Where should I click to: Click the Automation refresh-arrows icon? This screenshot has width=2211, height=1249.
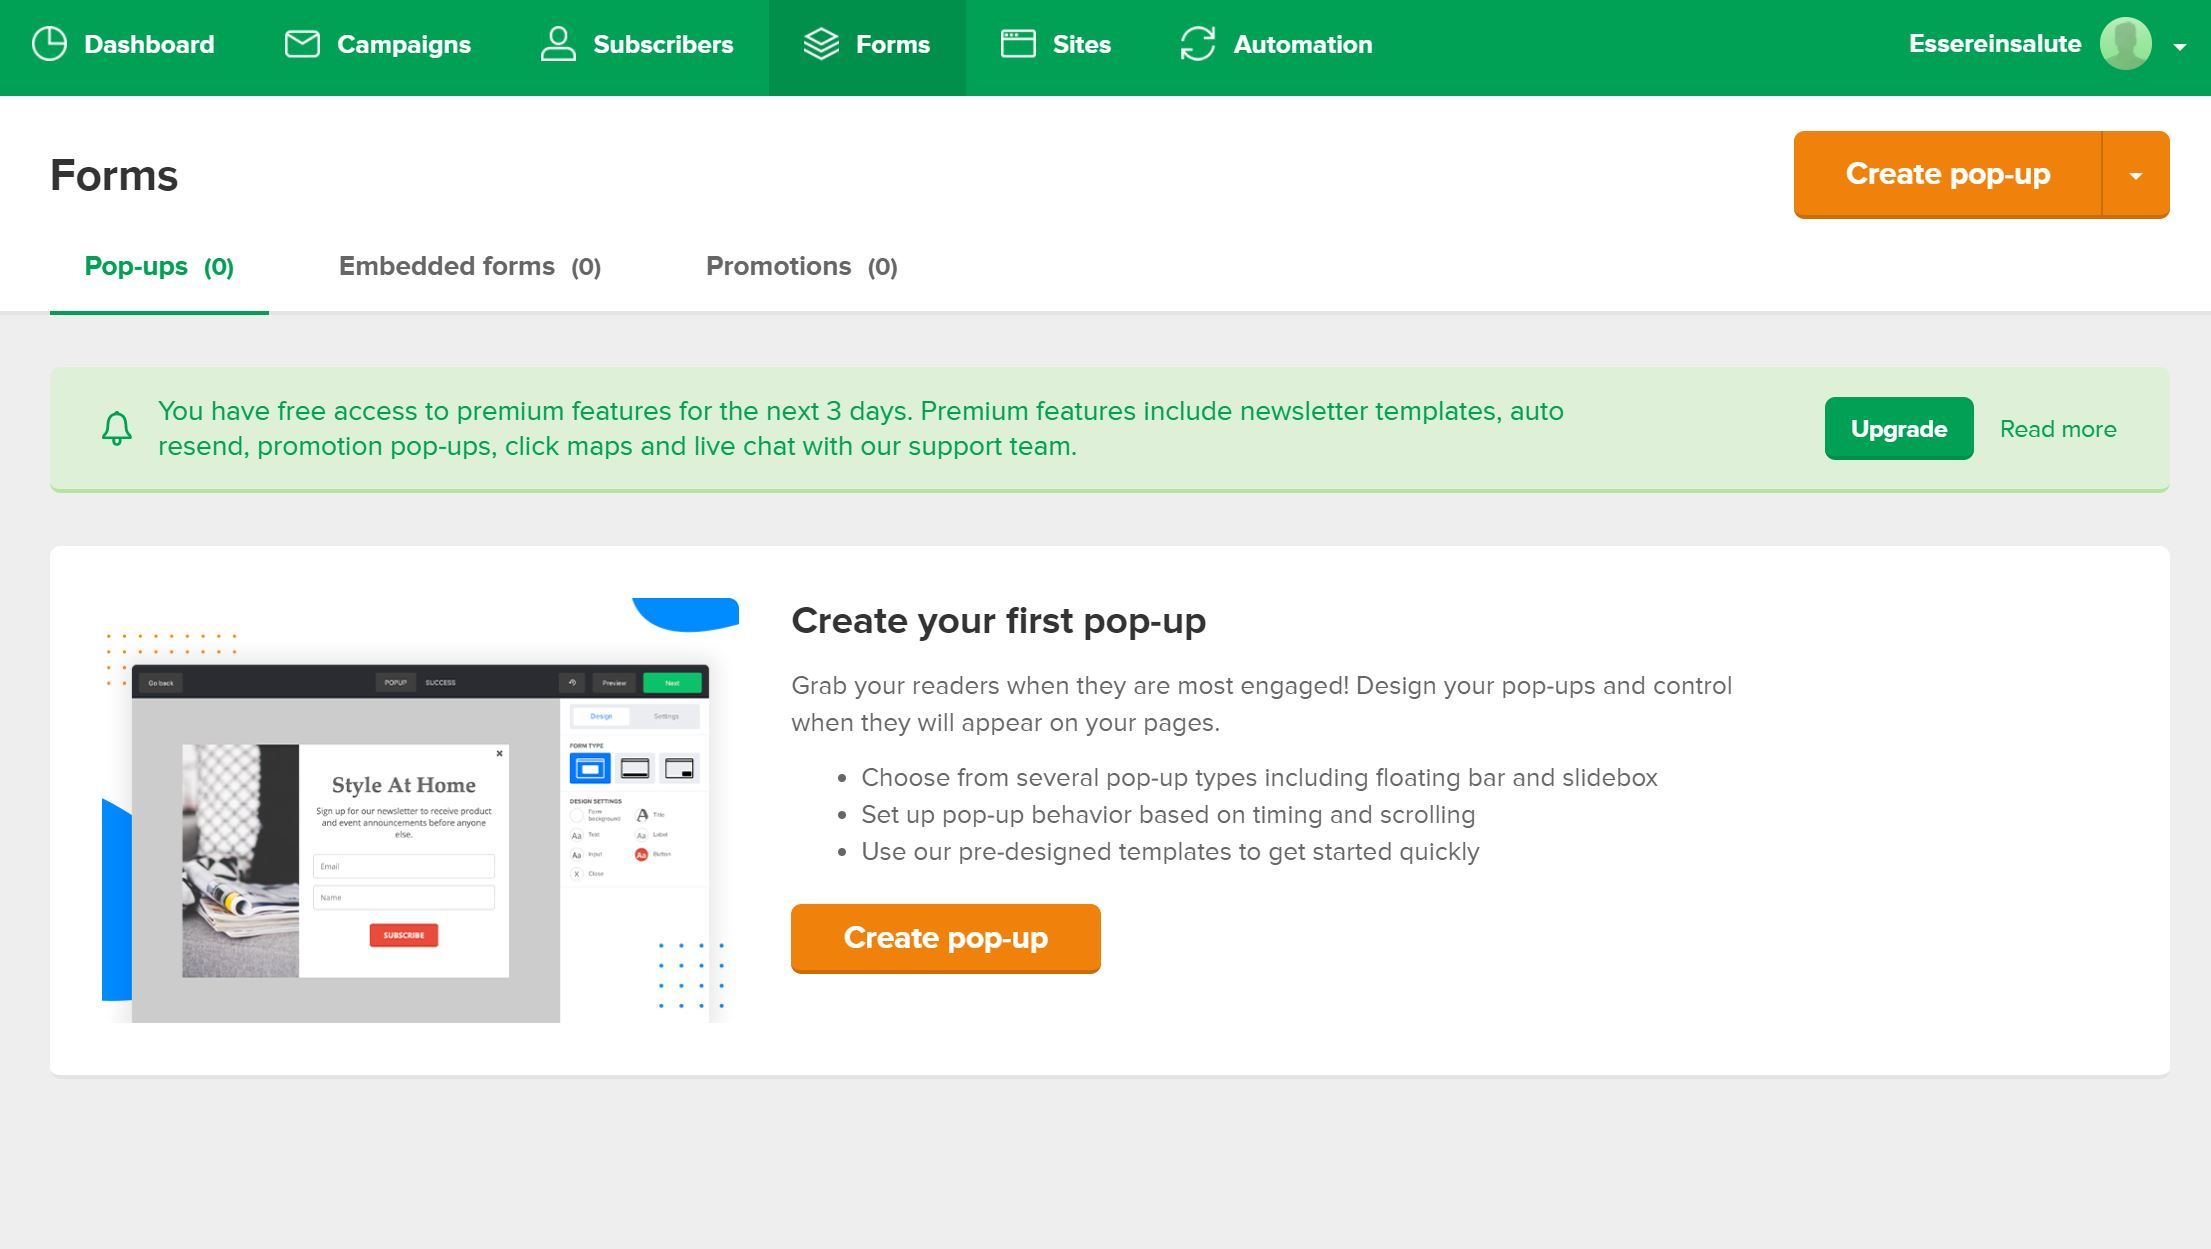(x=1198, y=44)
